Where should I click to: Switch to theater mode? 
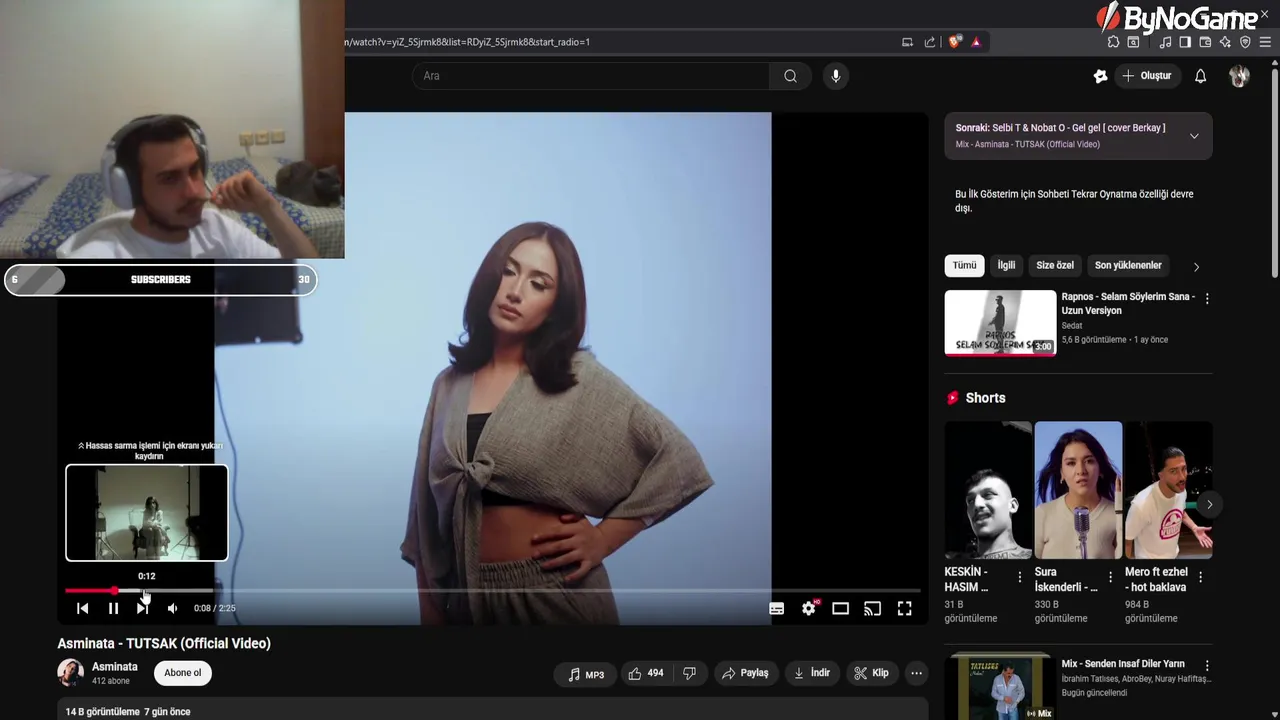click(840, 608)
